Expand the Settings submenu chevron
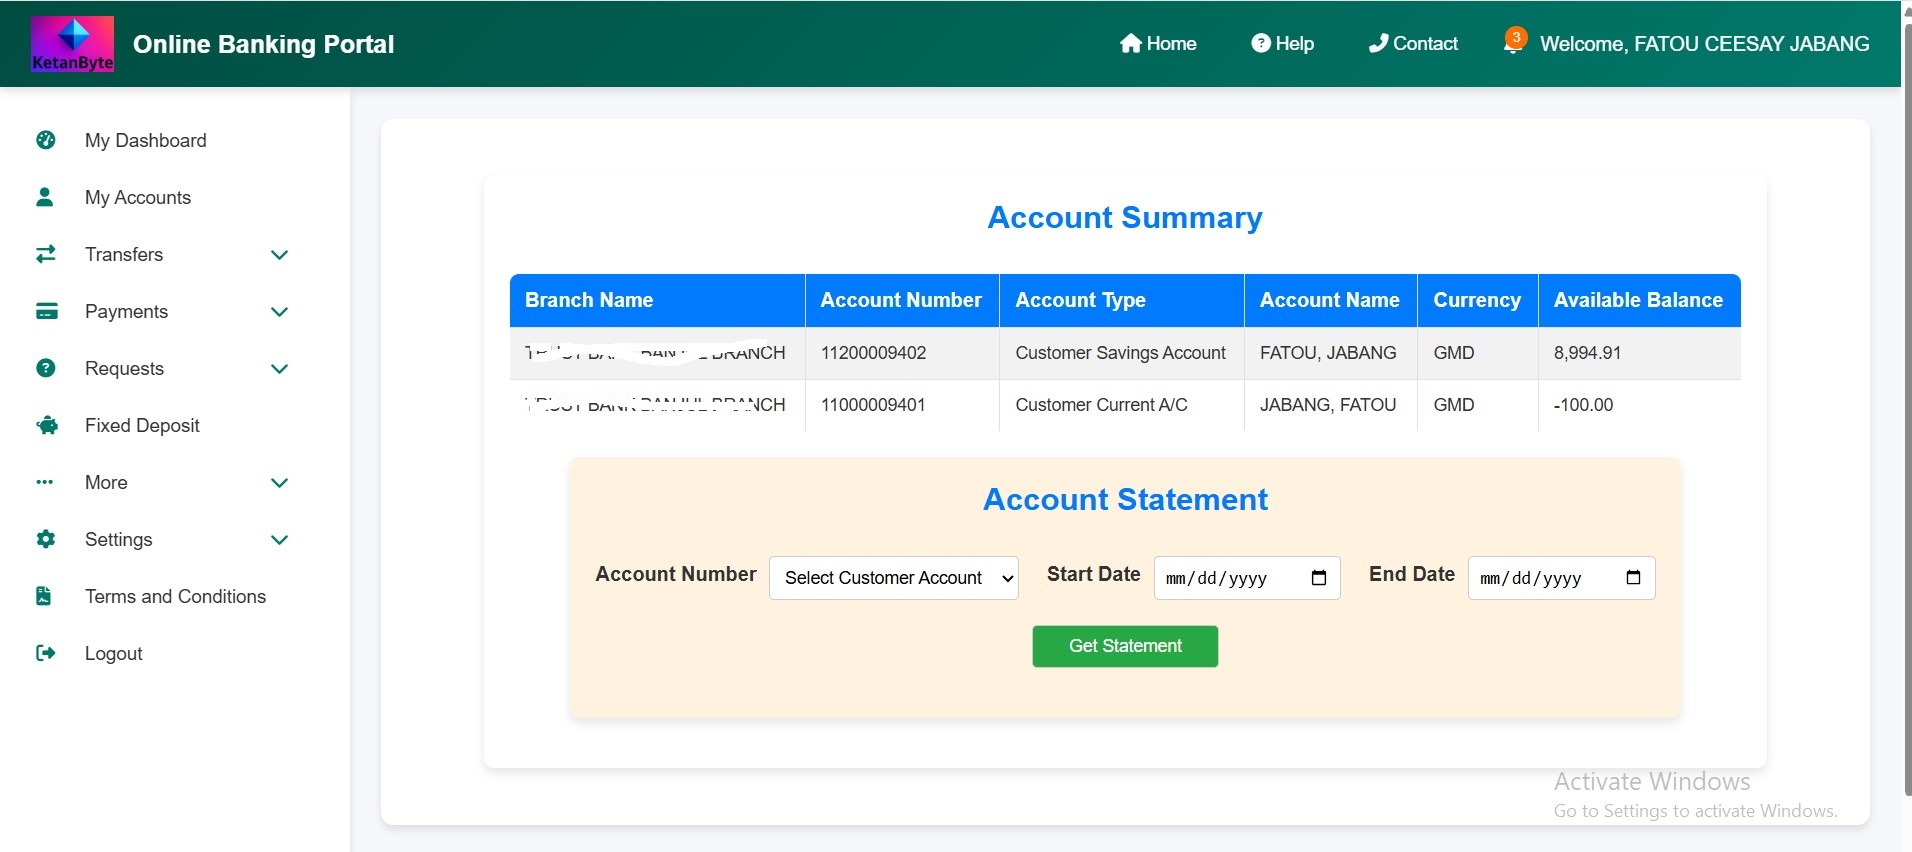1912x852 pixels. pos(280,539)
